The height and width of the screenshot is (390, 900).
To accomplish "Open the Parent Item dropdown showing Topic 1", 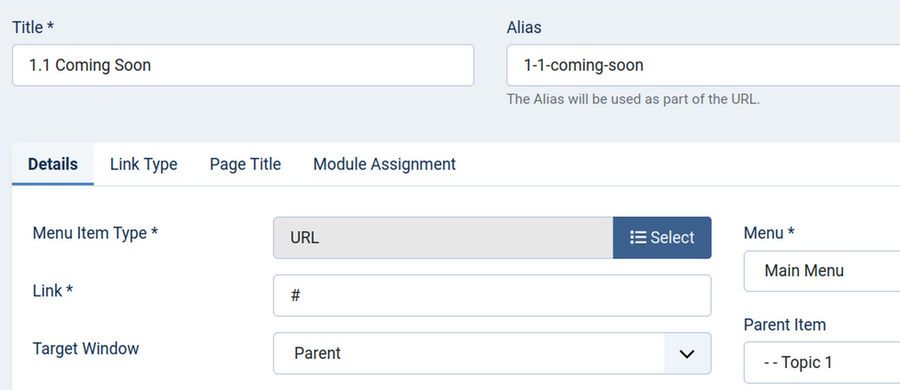I will click(x=822, y=362).
